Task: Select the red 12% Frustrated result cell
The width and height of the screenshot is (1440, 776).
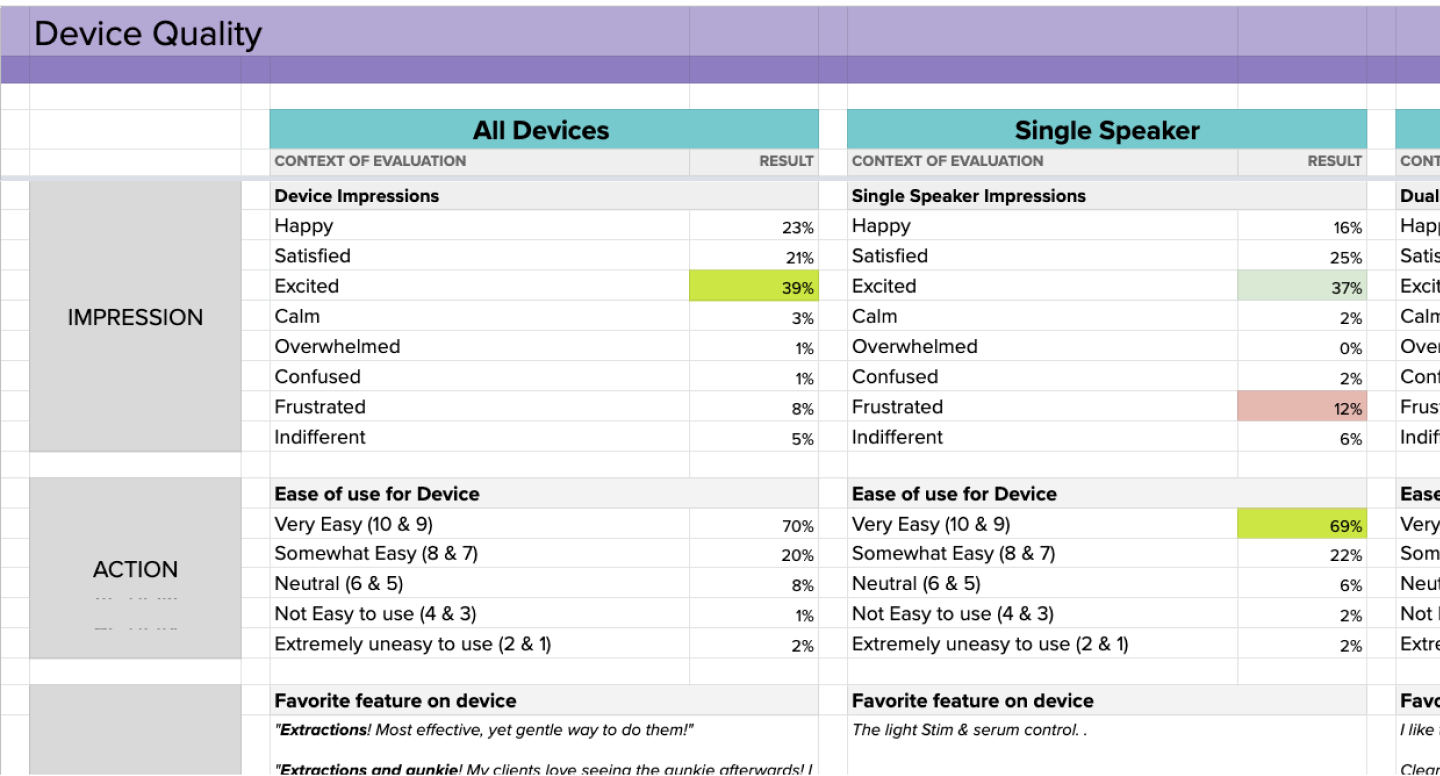Action: pyautogui.click(x=1301, y=408)
